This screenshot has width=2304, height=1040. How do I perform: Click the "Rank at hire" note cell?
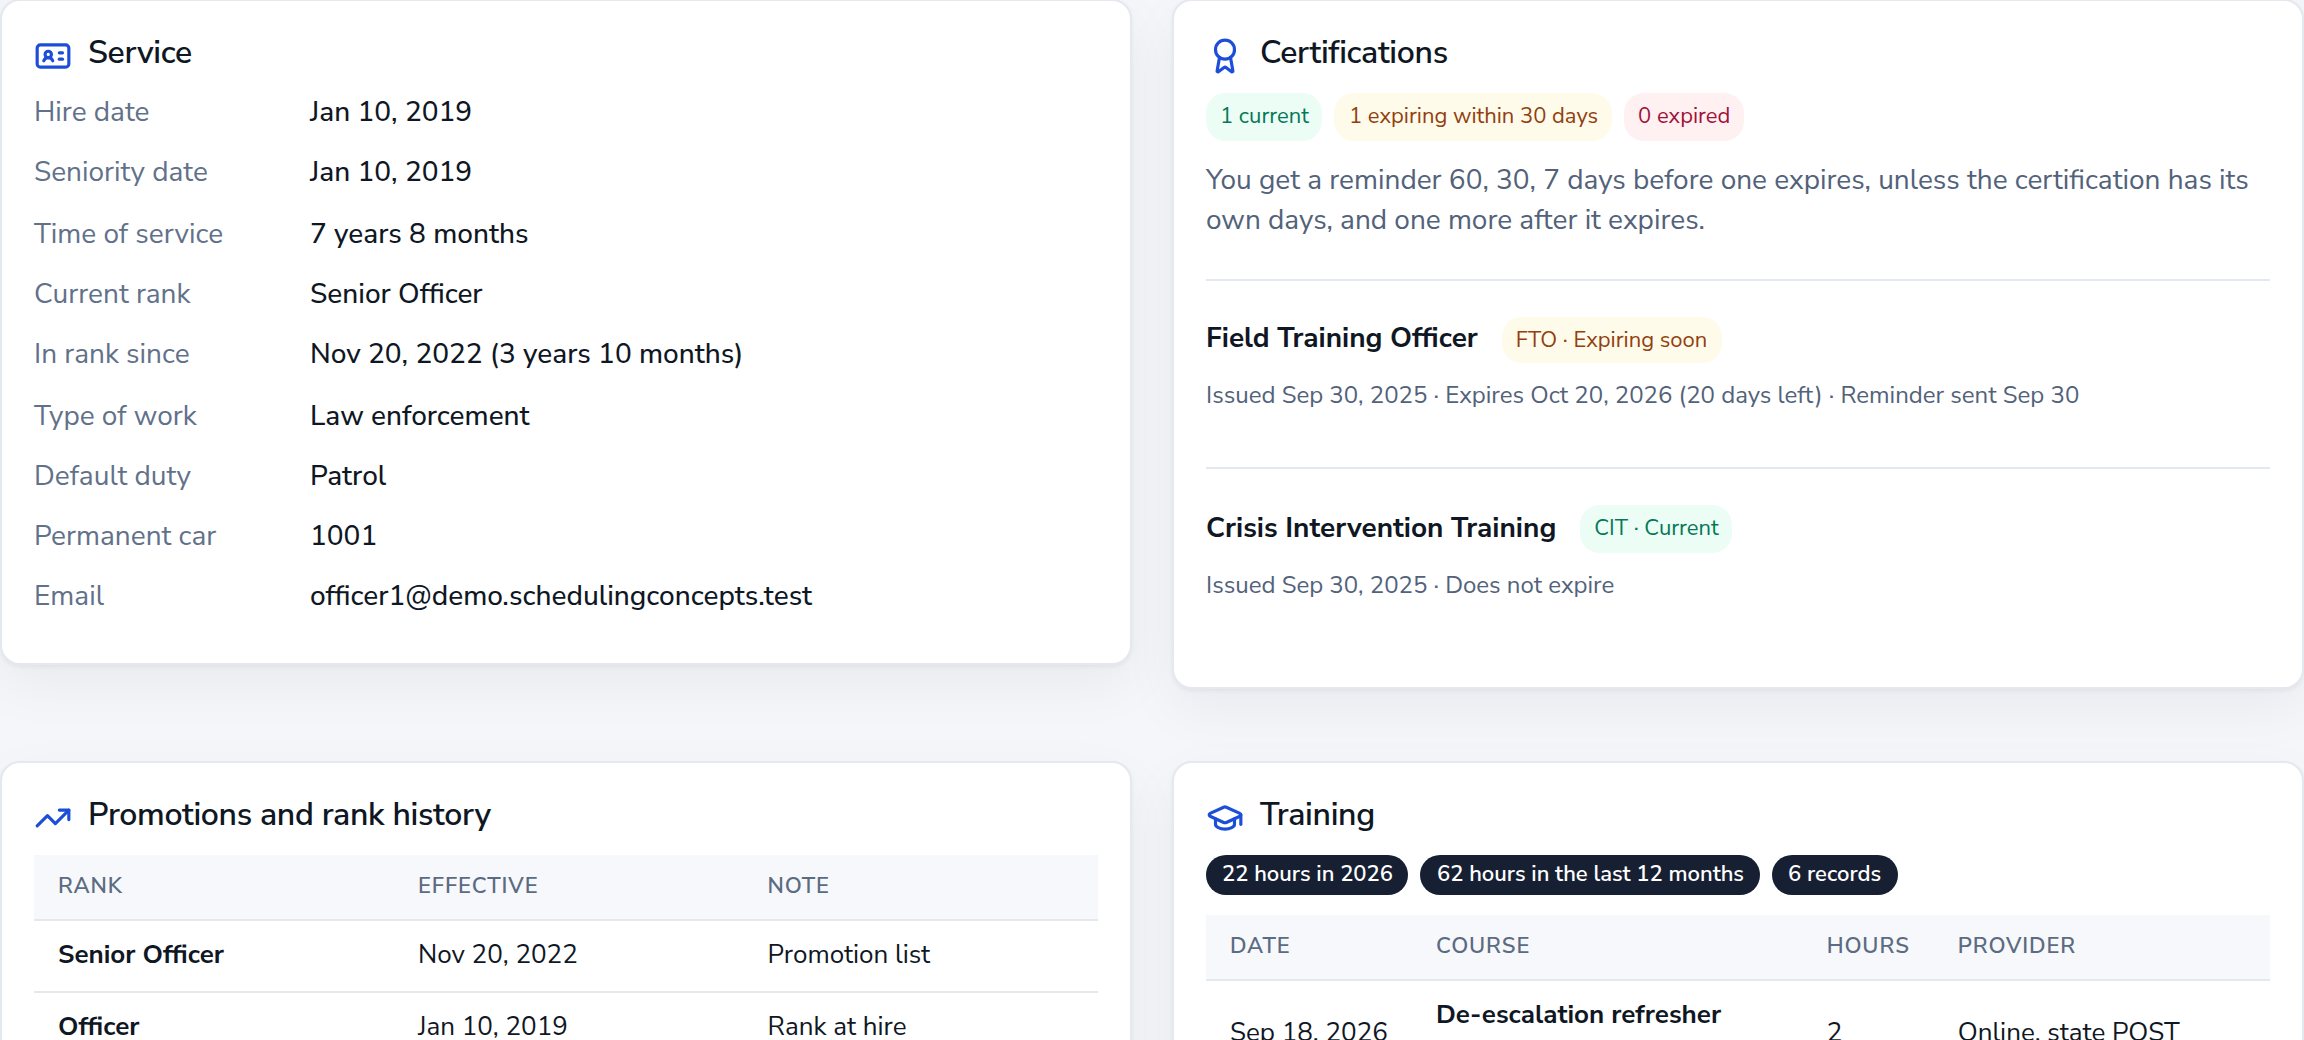pos(837,1026)
